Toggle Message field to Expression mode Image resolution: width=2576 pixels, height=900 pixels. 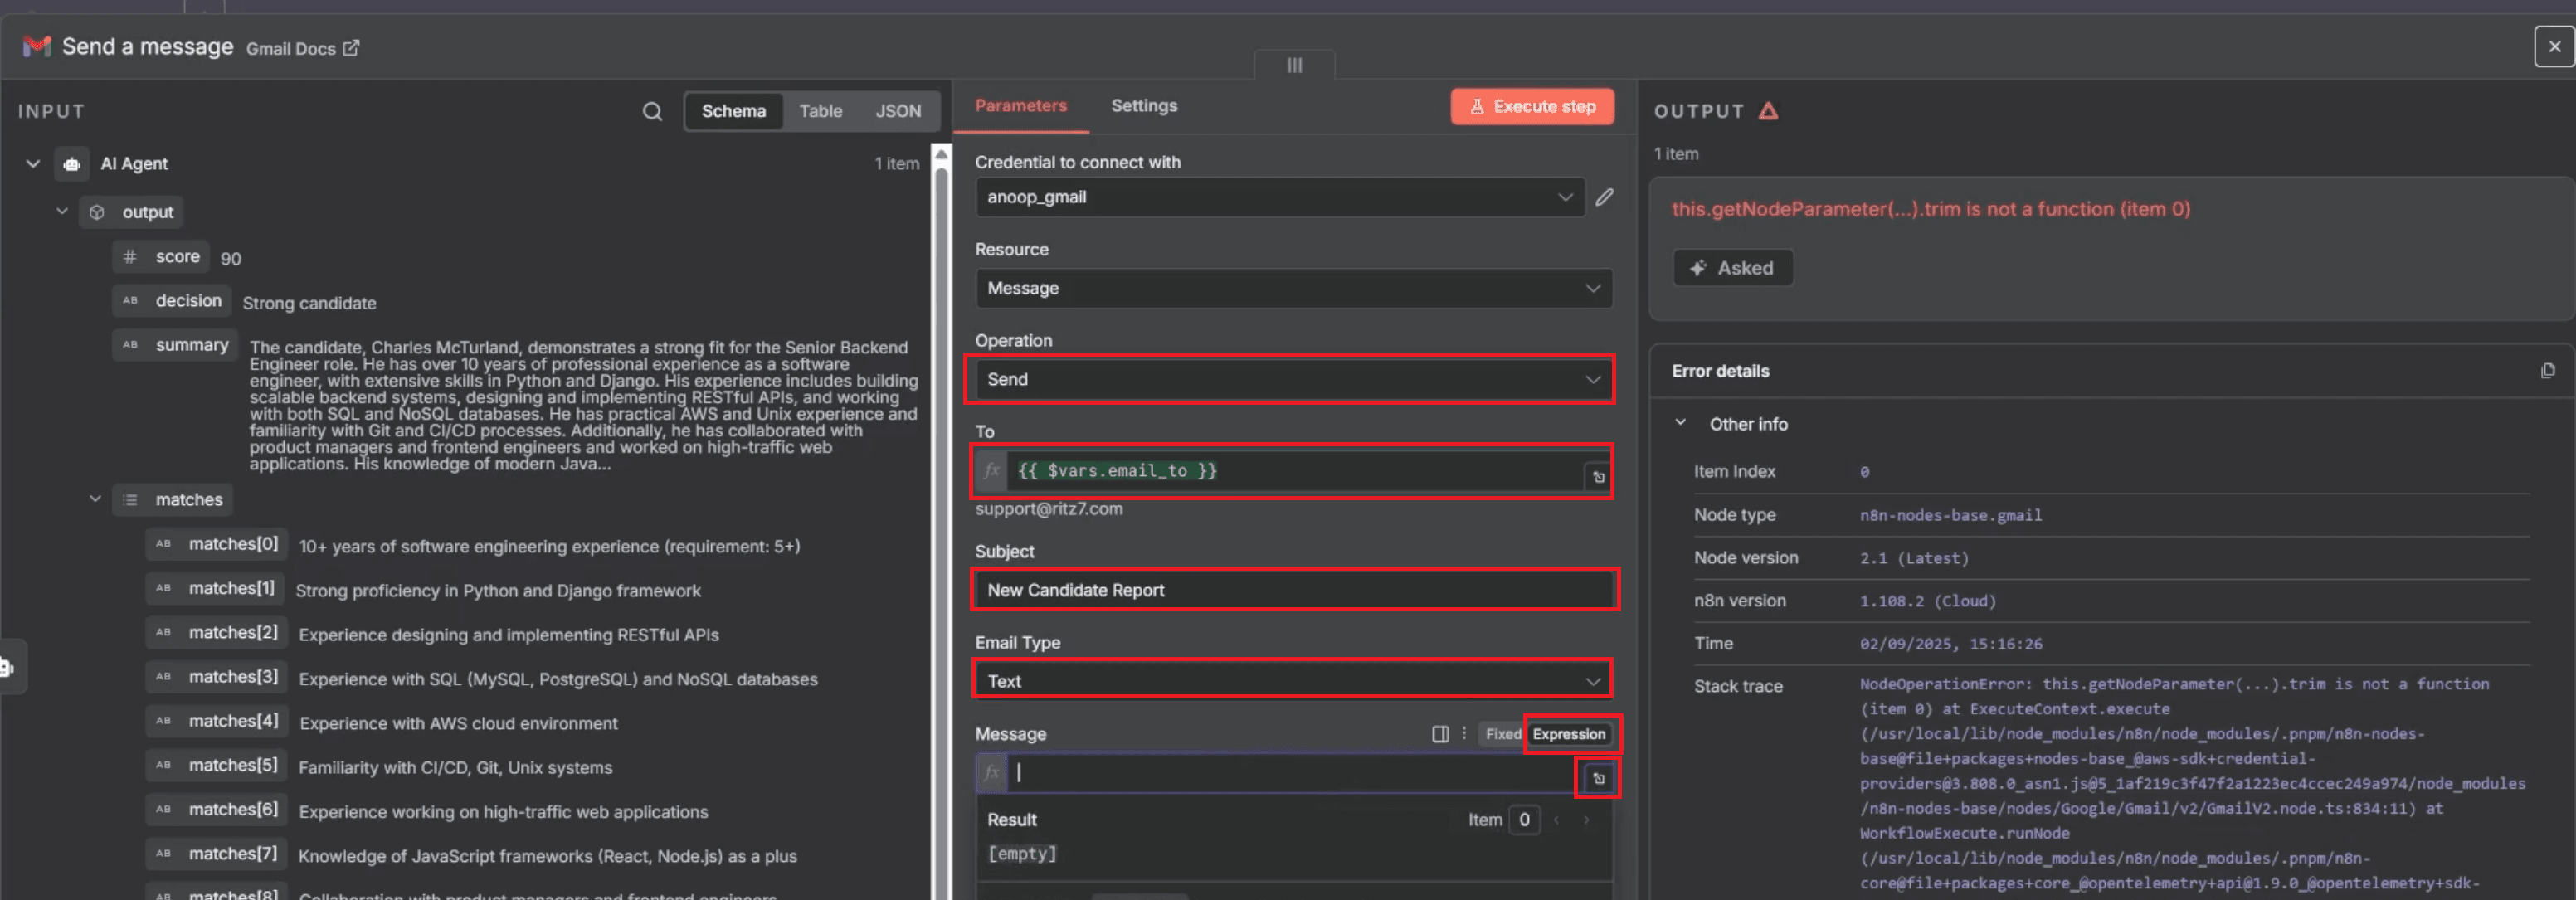tap(1568, 734)
